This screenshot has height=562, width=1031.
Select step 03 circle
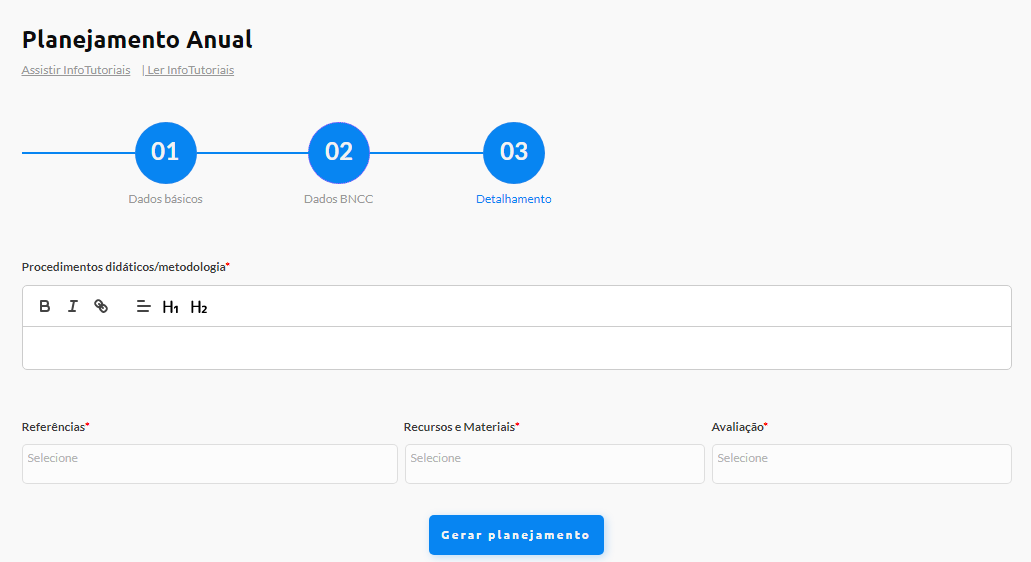pyautogui.click(x=514, y=152)
